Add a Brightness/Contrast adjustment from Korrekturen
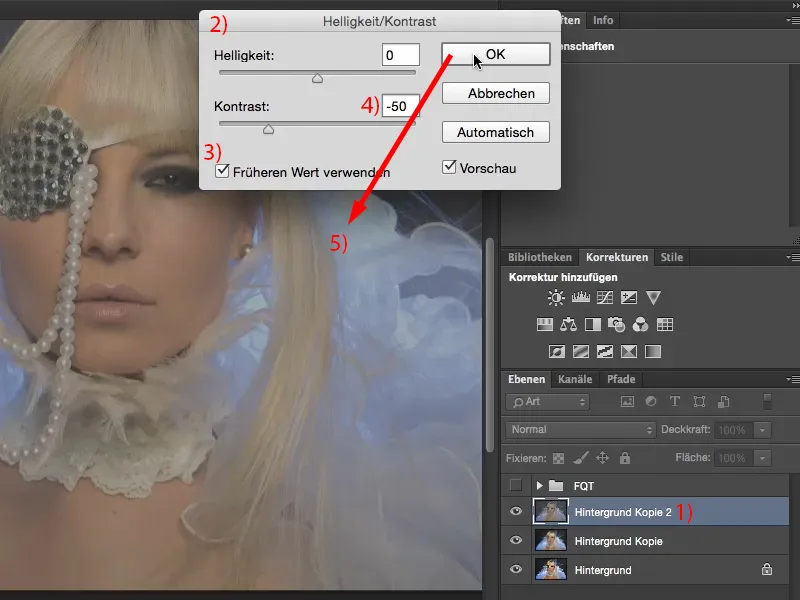The height and width of the screenshot is (600, 800). (556, 297)
